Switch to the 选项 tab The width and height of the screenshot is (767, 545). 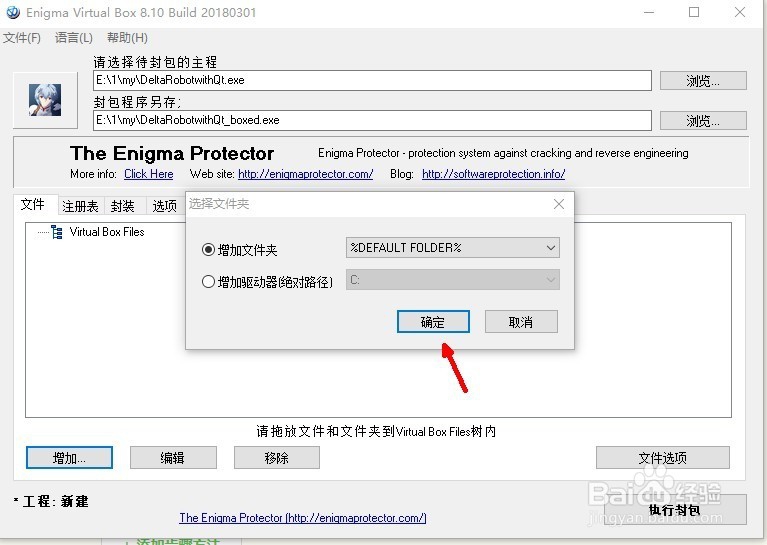164,206
